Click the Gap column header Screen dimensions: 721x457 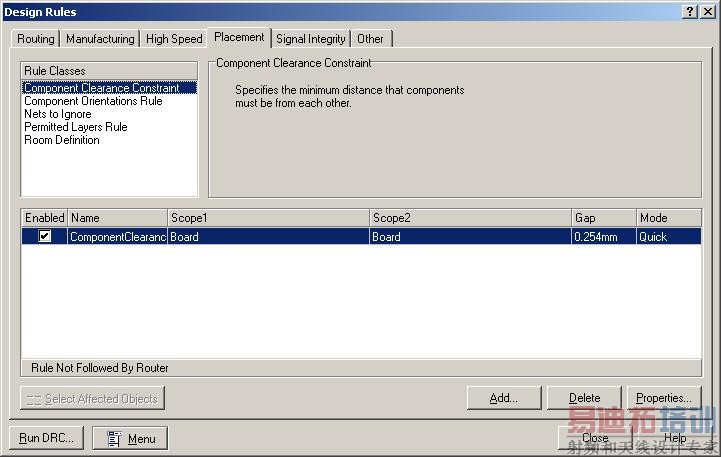[x=604, y=217]
